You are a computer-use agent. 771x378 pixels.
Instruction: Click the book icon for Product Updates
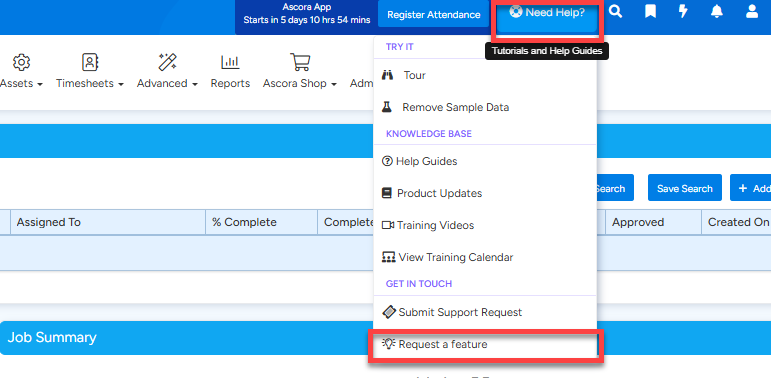tap(387, 193)
